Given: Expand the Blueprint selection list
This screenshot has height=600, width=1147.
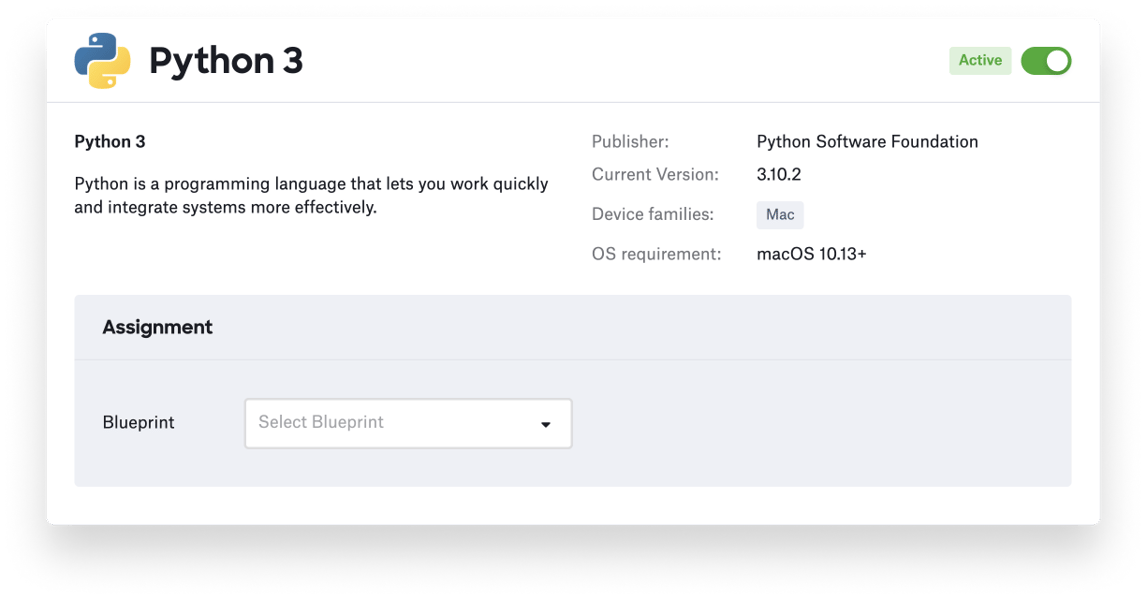Looking at the screenshot, I should (x=407, y=422).
